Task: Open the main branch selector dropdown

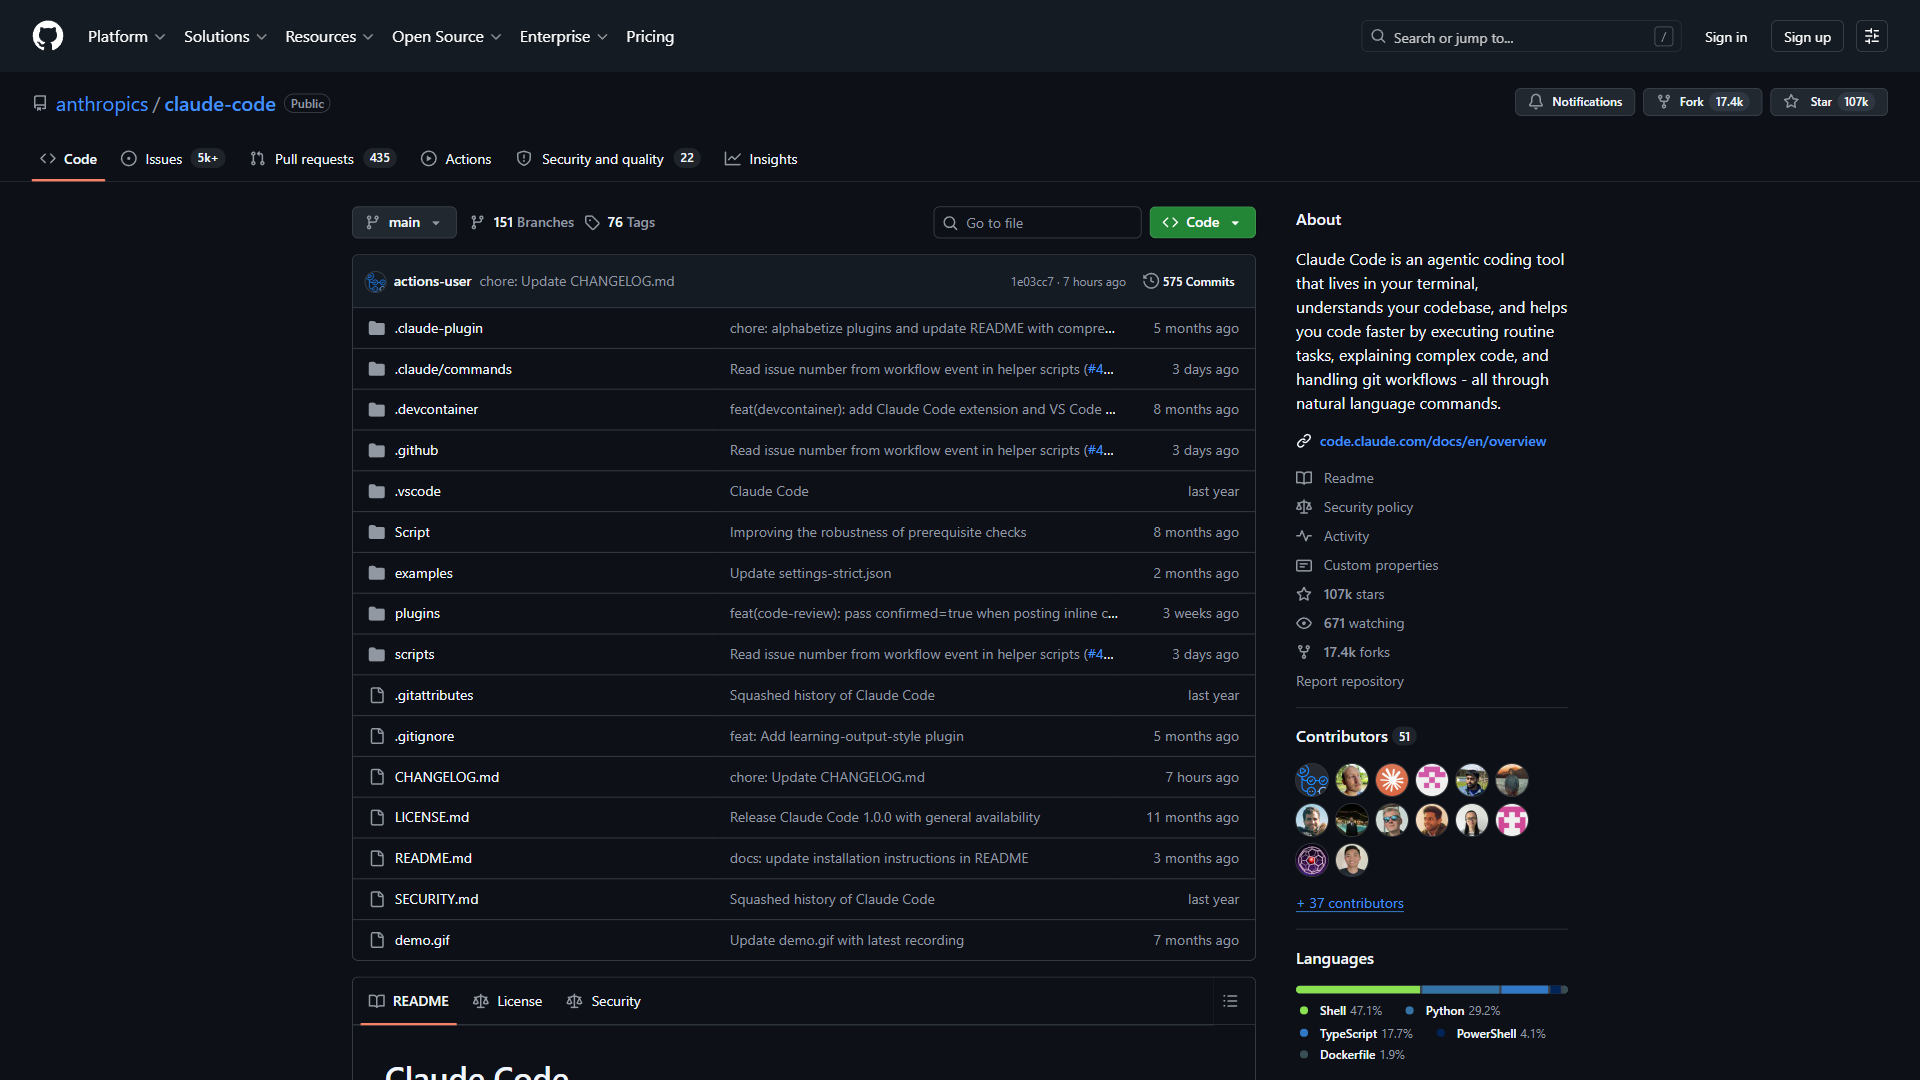Action: coord(404,222)
